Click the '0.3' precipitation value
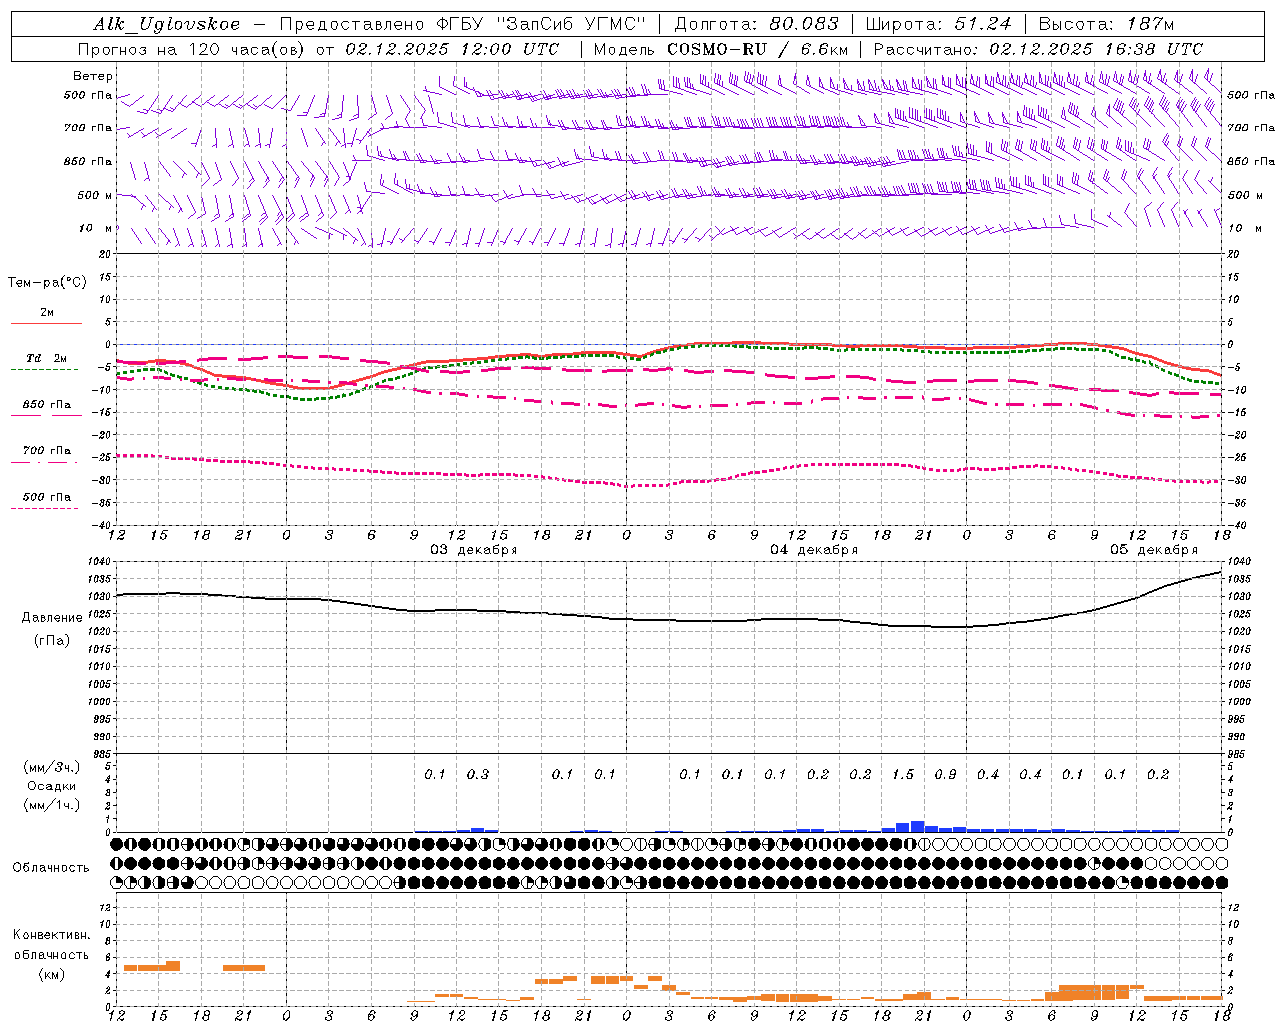The image size is (1280, 1024). pos(478,775)
